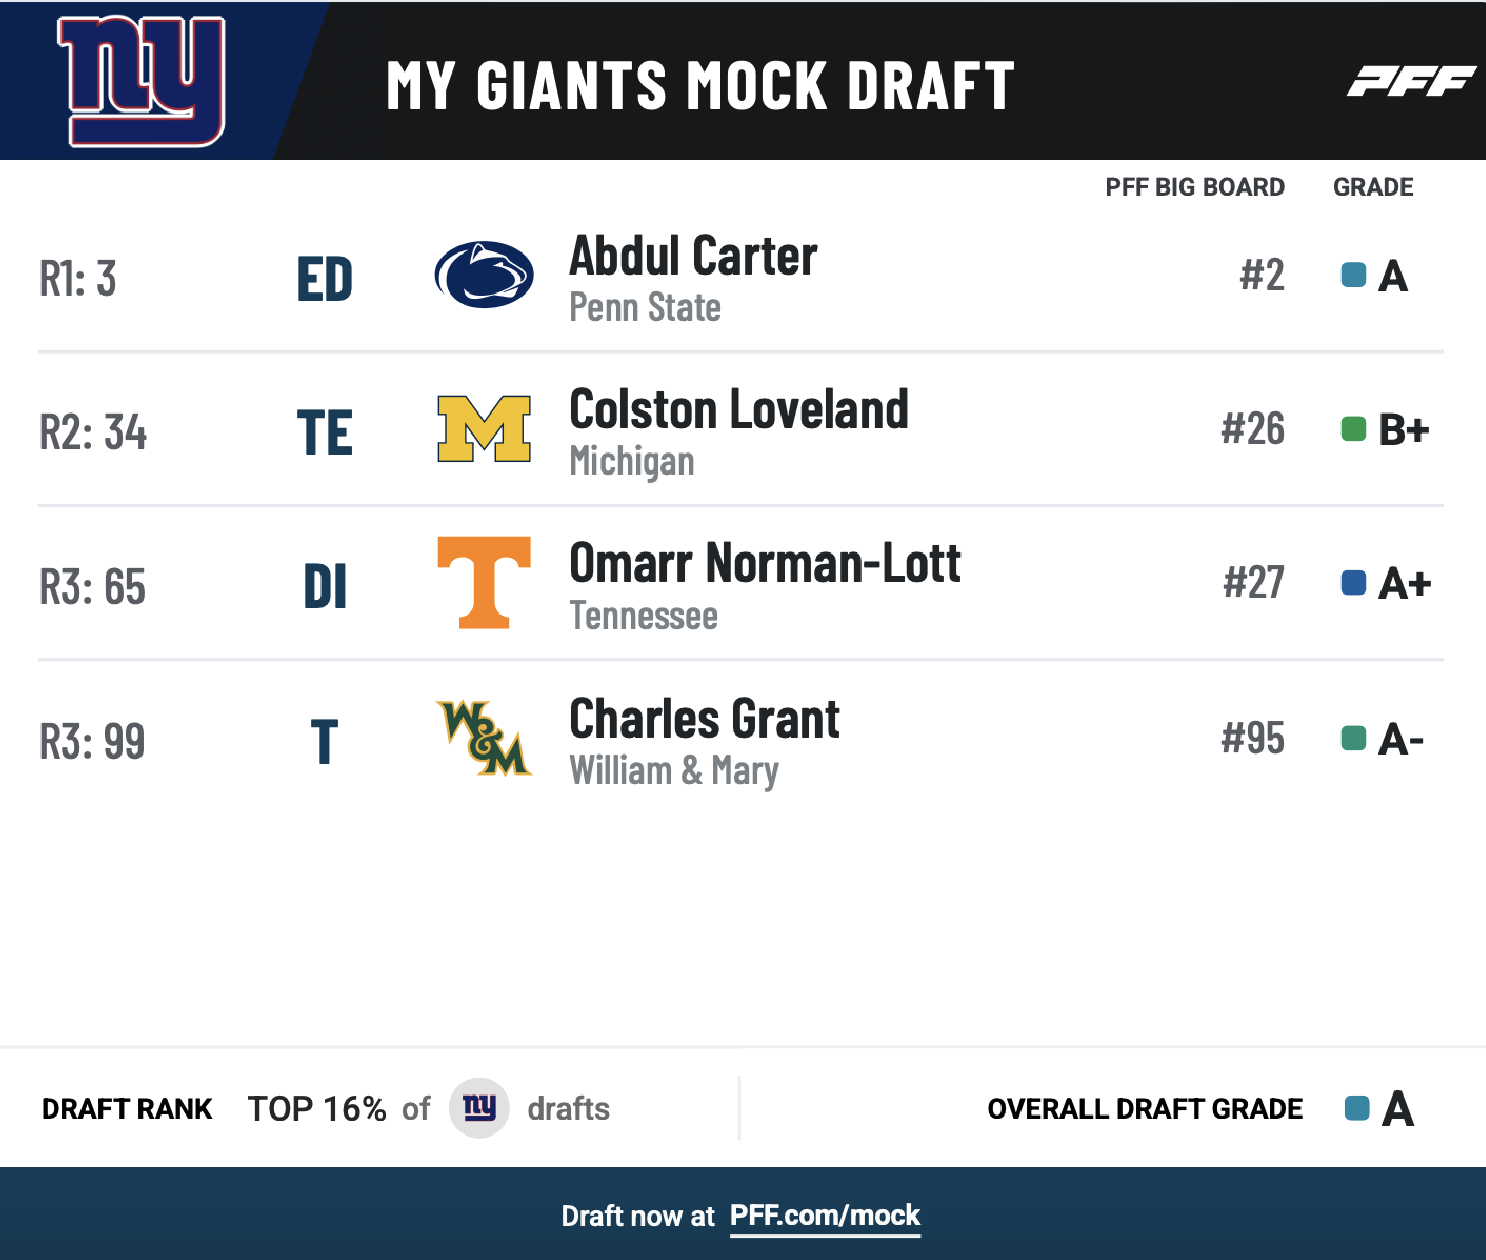Click the New York Giants logo in header
This screenshot has height=1260, width=1486.
tap(141, 81)
